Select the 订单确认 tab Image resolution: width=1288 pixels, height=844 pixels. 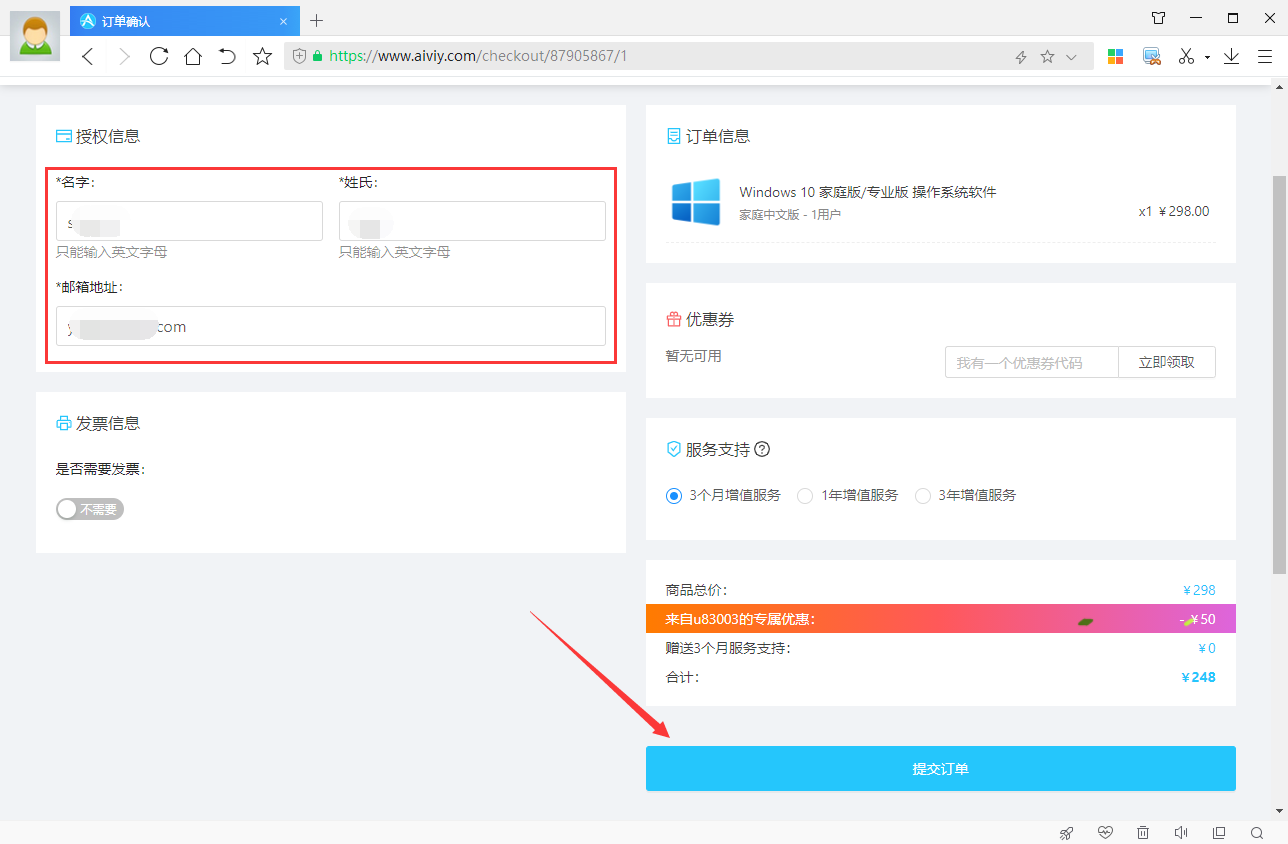click(x=185, y=20)
